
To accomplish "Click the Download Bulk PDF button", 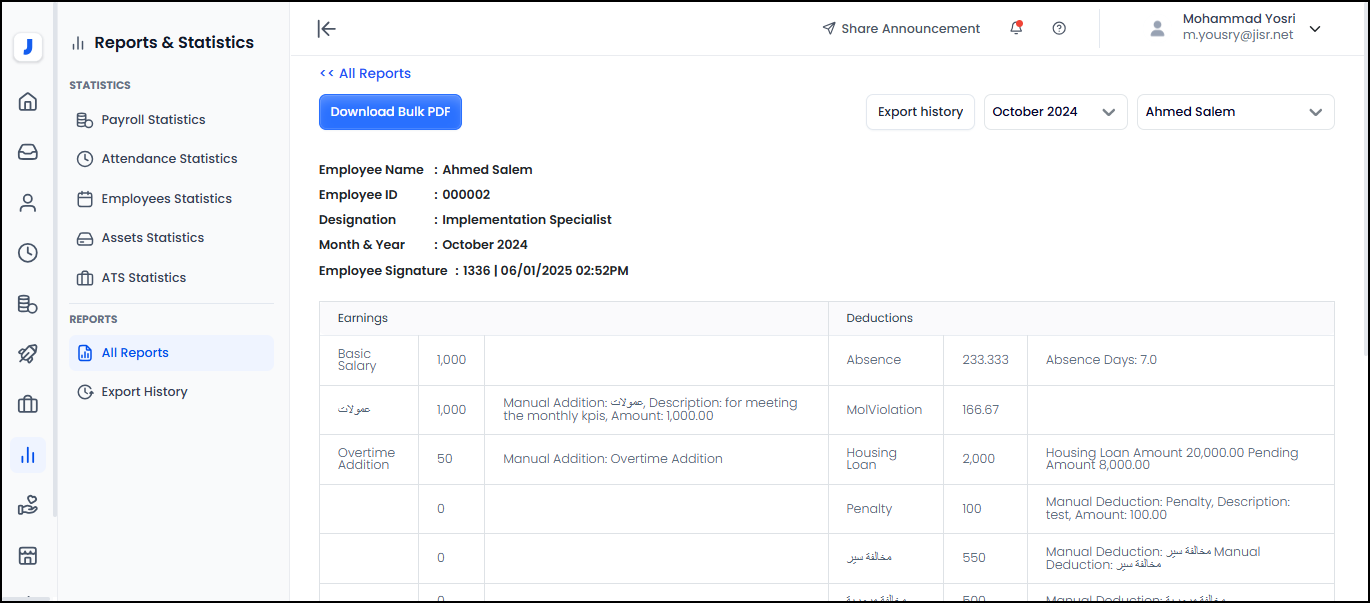I will [390, 112].
